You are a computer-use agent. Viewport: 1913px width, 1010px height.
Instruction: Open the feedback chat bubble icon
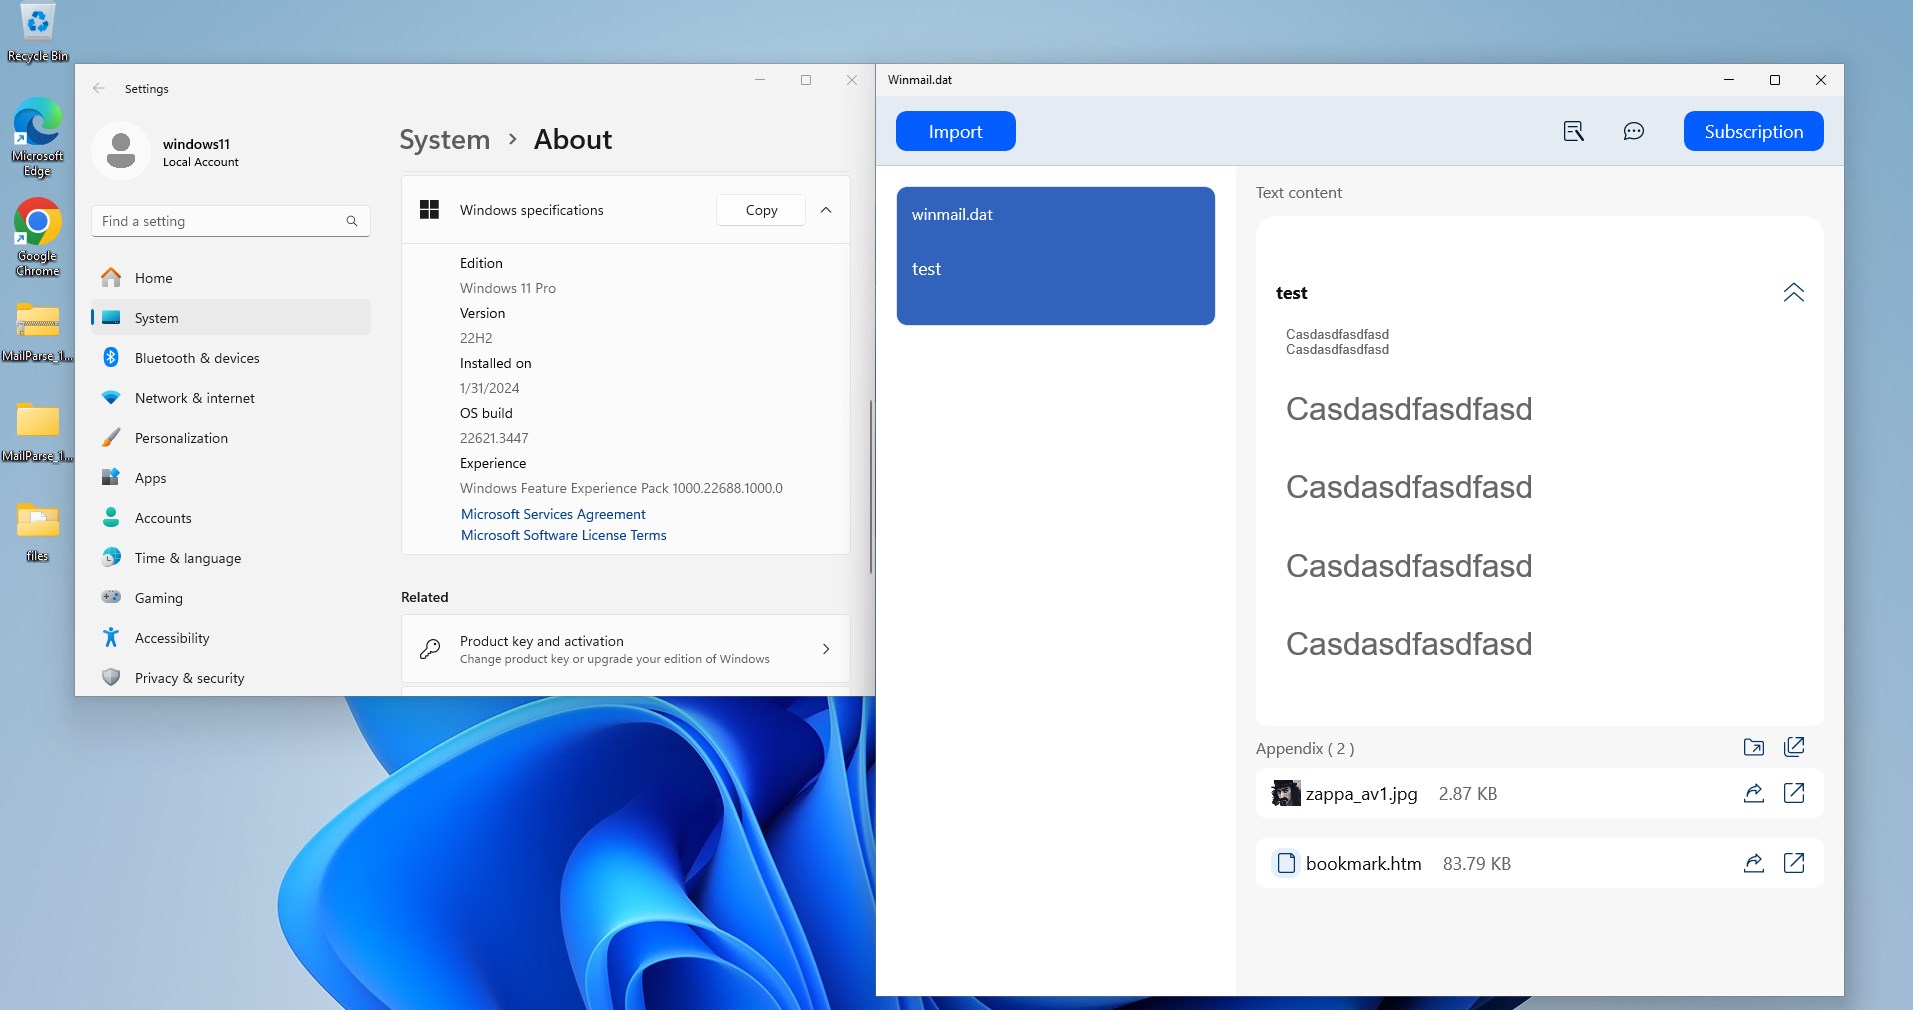pos(1634,131)
